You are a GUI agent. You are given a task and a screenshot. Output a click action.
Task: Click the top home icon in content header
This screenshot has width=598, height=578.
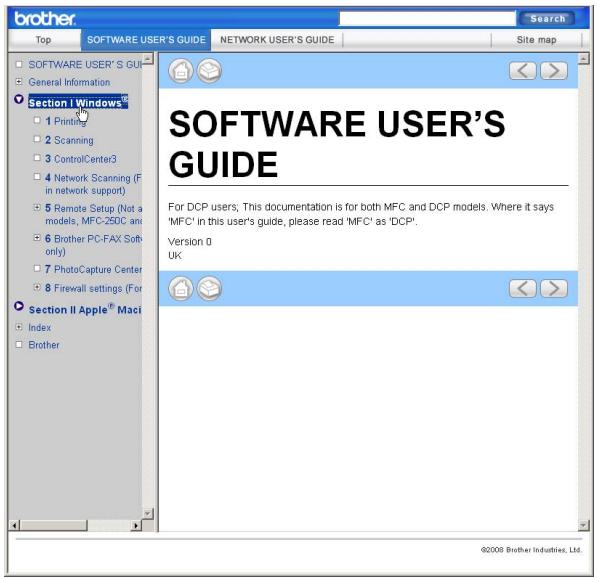(x=181, y=71)
